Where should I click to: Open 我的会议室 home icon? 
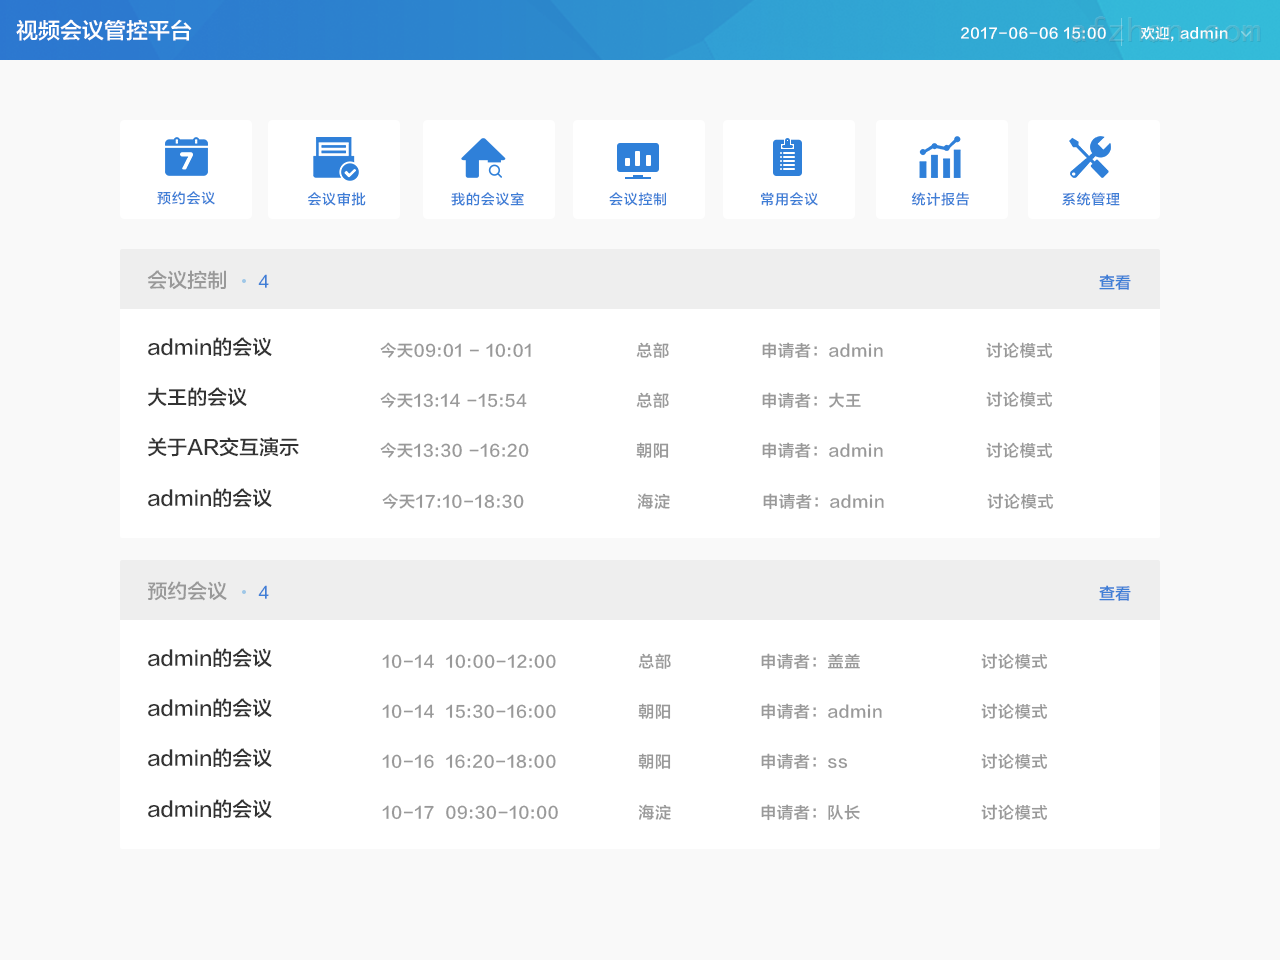click(x=488, y=158)
